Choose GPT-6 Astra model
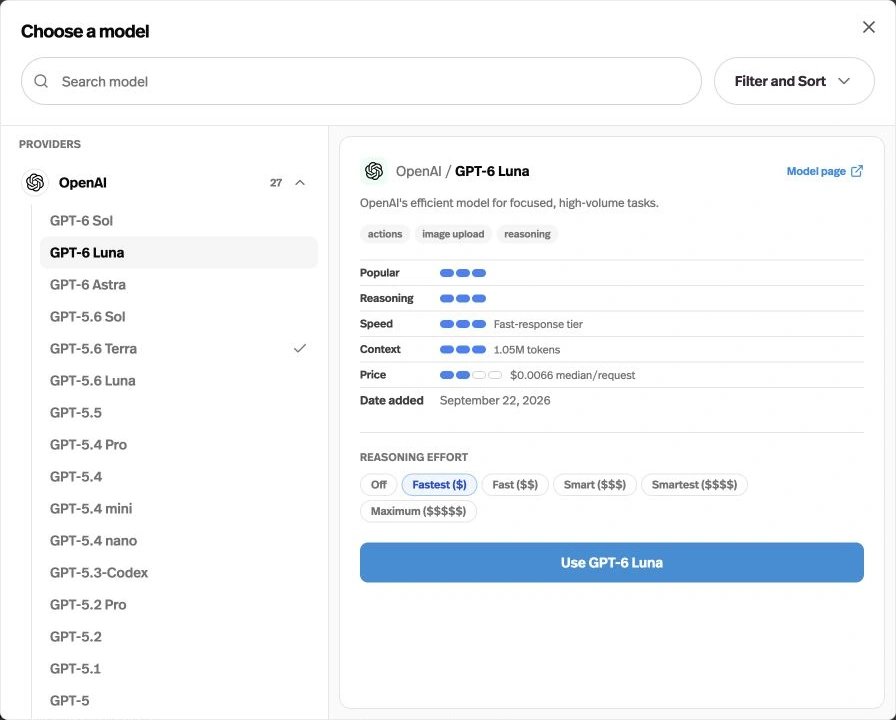896x720 pixels. pyautogui.click(x=178, y=285)
